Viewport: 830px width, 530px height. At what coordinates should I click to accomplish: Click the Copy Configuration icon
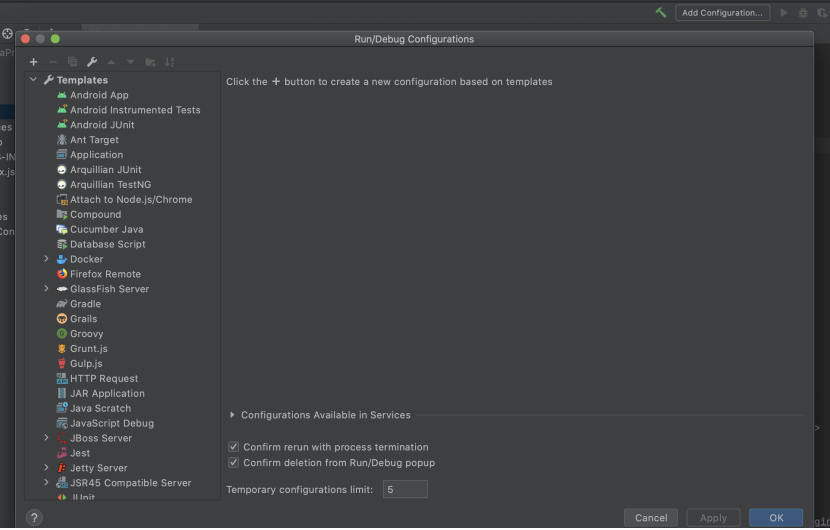[x=73, y=62]
